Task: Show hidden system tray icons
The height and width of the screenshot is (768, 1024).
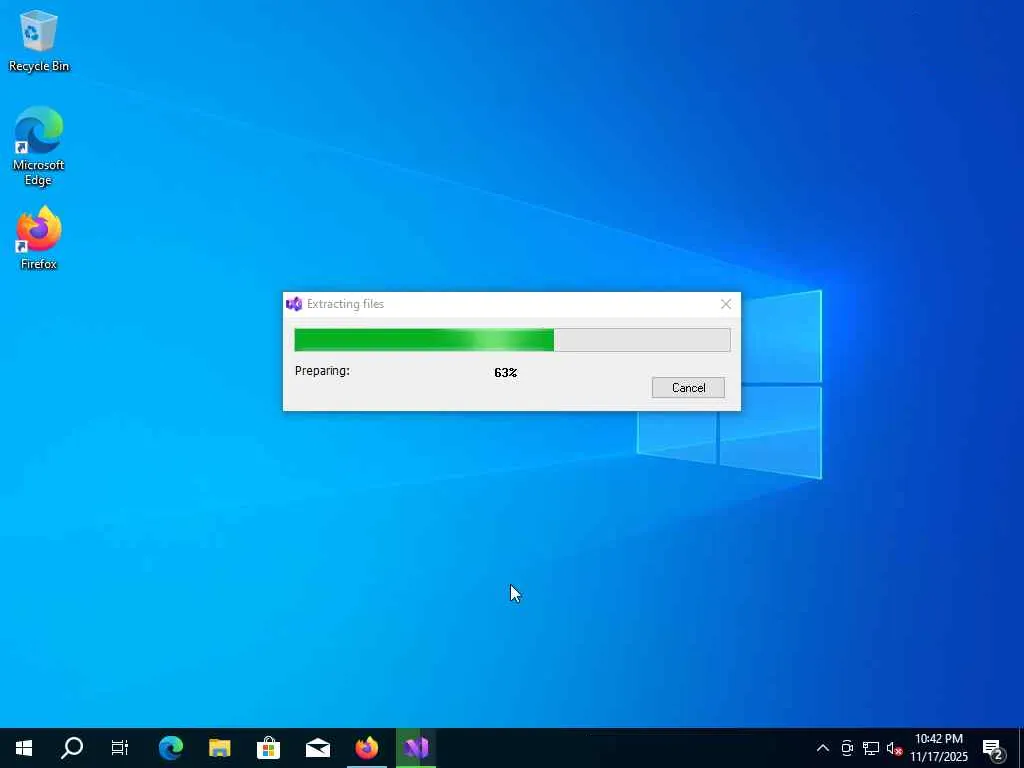Action: pos(823,748)
